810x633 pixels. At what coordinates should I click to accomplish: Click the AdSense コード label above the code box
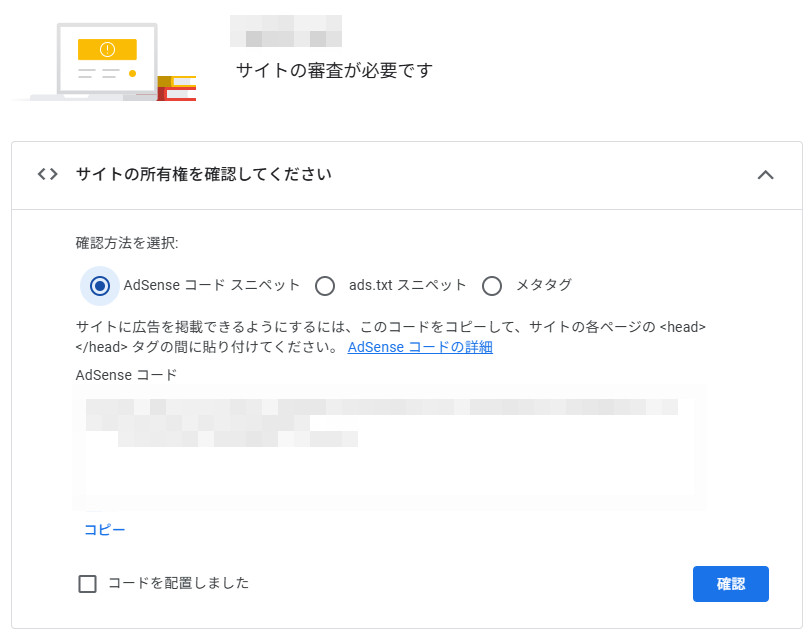coord(126,375)
